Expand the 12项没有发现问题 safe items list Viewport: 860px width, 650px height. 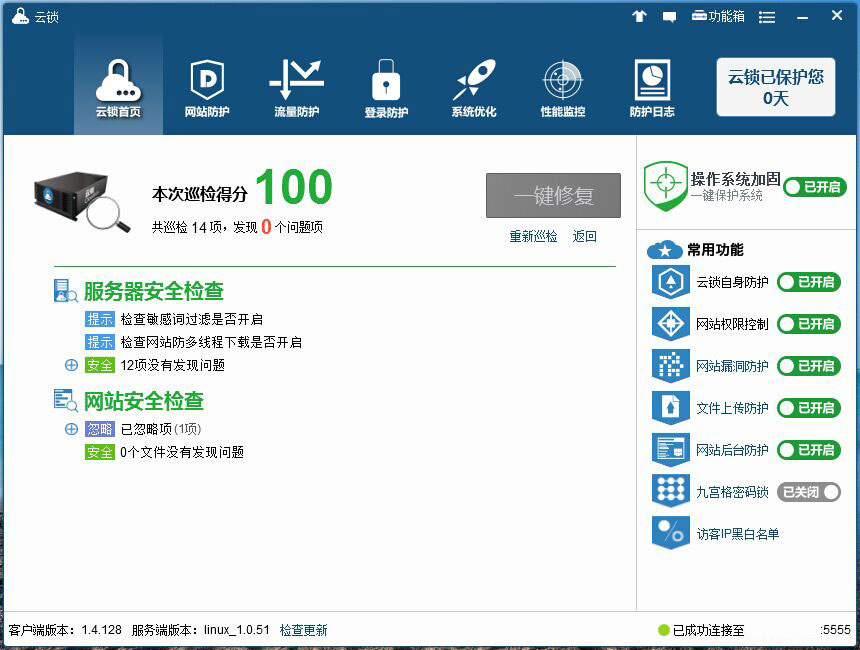[x=71, y=365]
